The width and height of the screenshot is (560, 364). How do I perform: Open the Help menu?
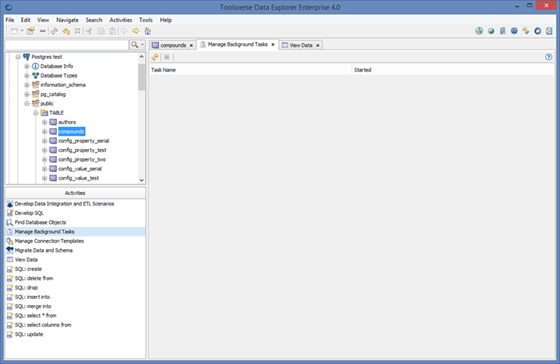coord(166,20)
